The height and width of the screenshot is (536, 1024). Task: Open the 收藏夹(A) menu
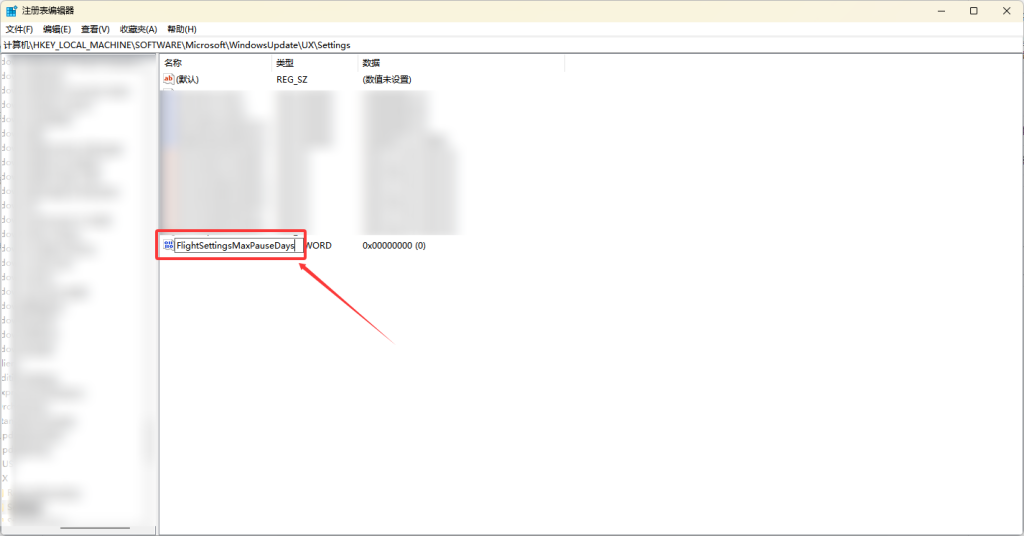pos(138,29)
